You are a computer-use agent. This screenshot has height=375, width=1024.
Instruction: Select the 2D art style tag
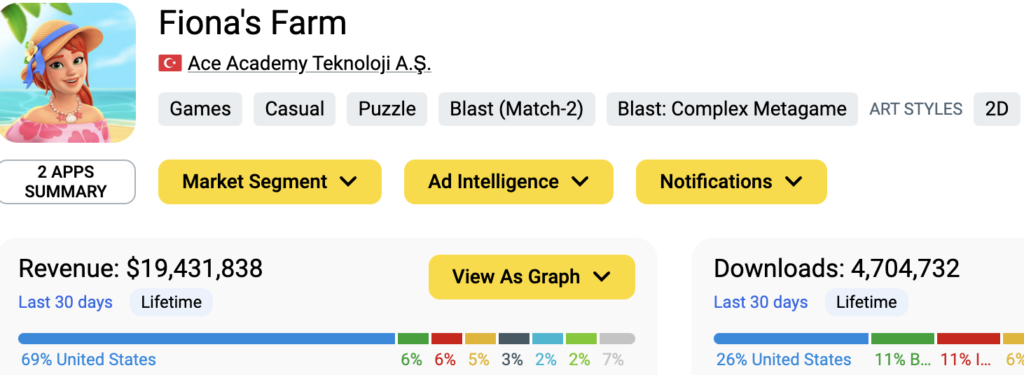997,108
